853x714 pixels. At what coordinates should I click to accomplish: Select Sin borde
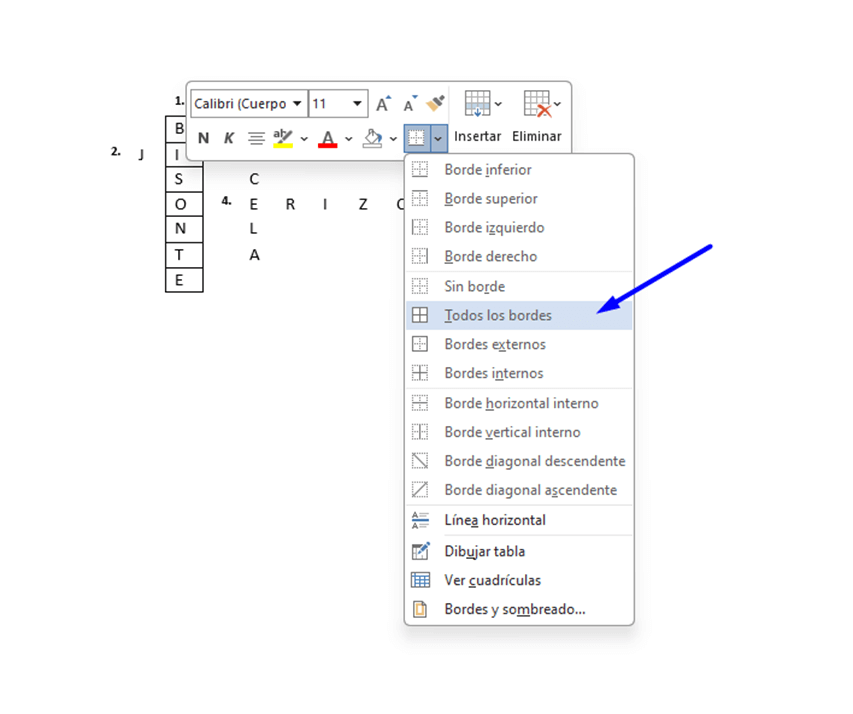[519, 286]
